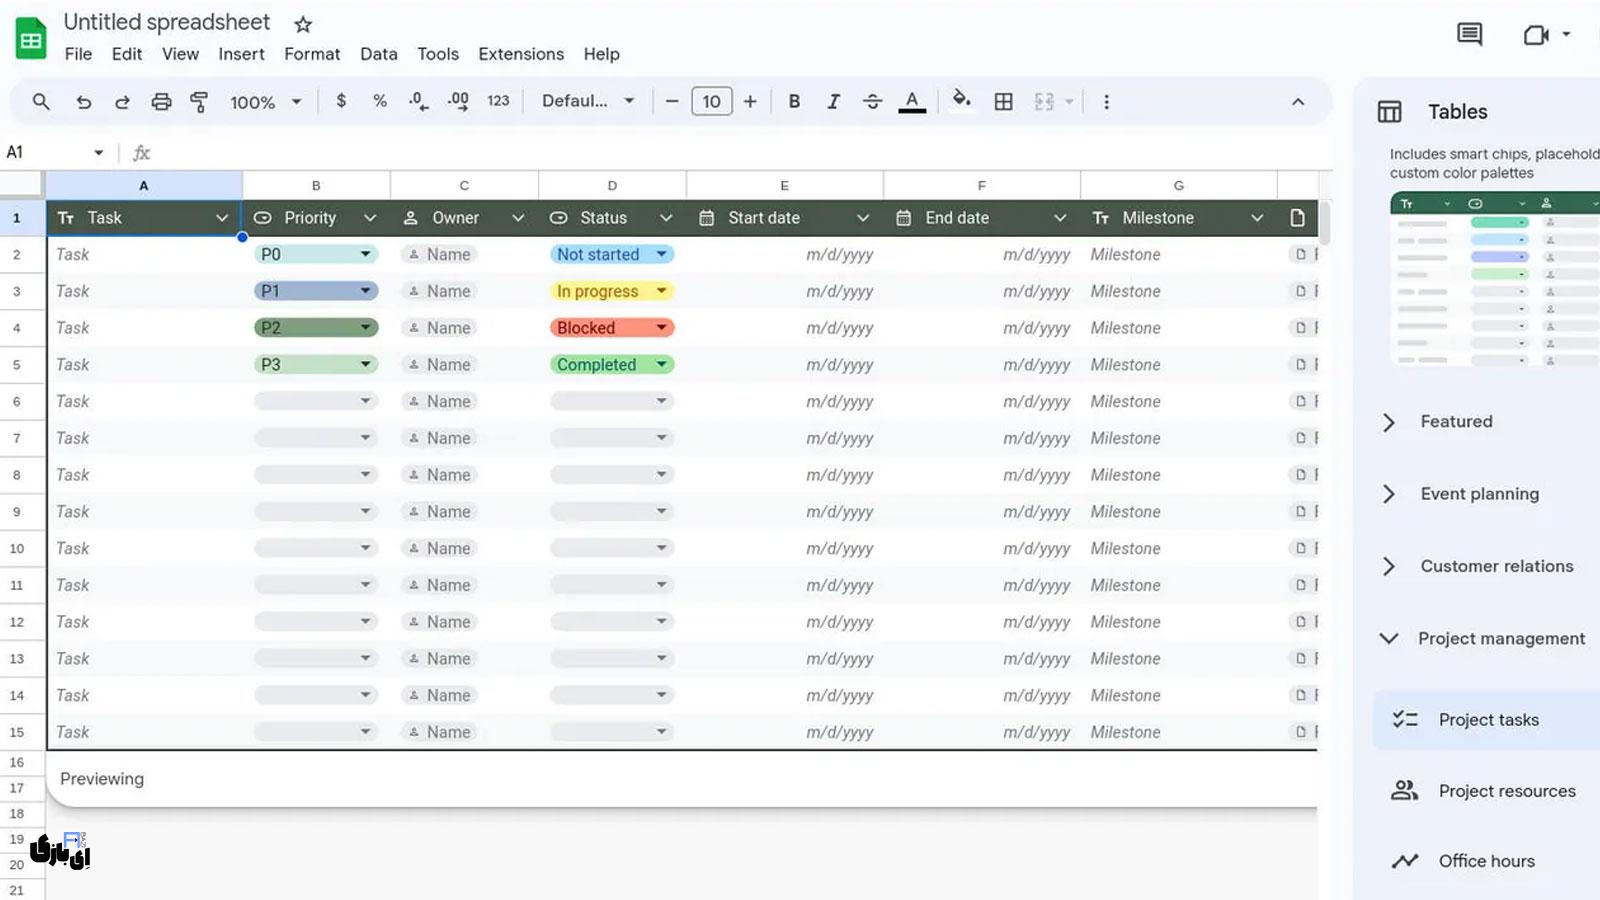Screen dimensions: 1600x900
Task: Format as percent
Action: click(x=380, y=101)
